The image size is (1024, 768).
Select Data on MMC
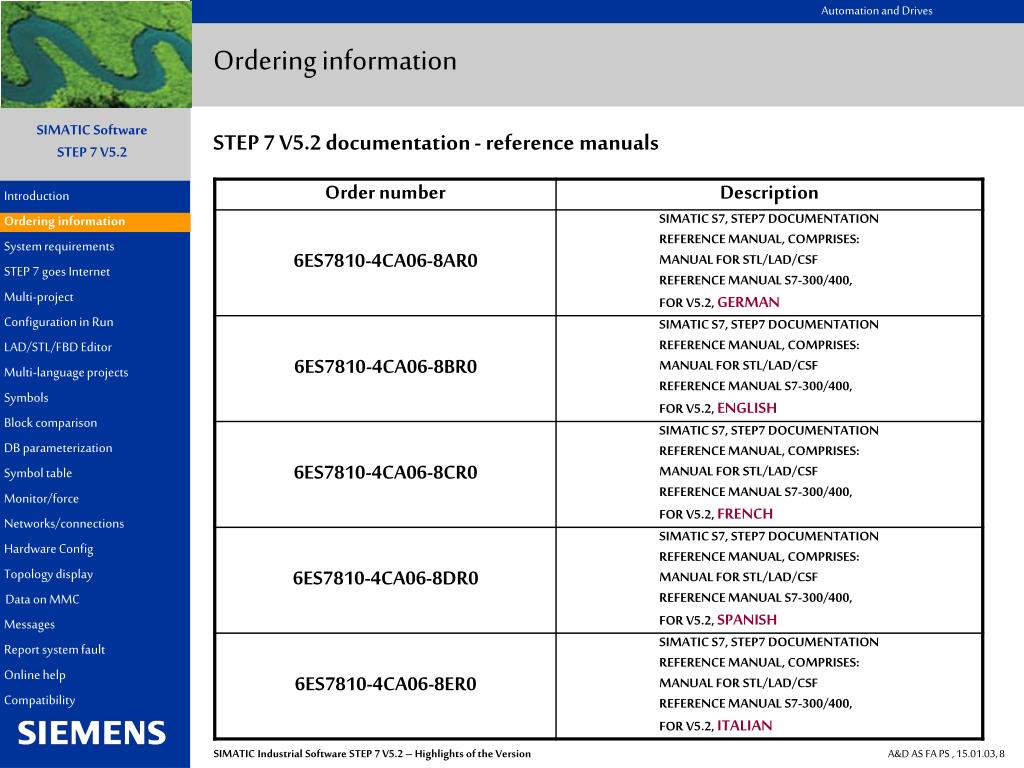tap(42, 600)
